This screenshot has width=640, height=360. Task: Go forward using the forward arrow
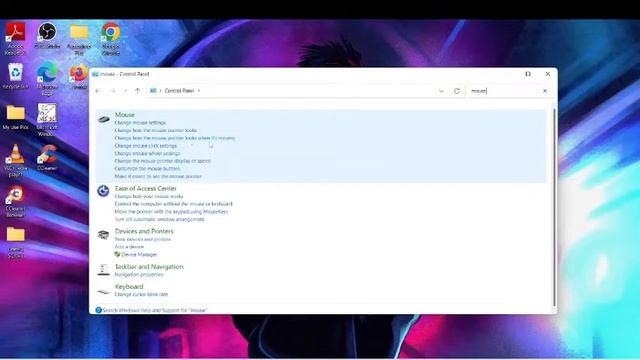[x=113, y=91]
